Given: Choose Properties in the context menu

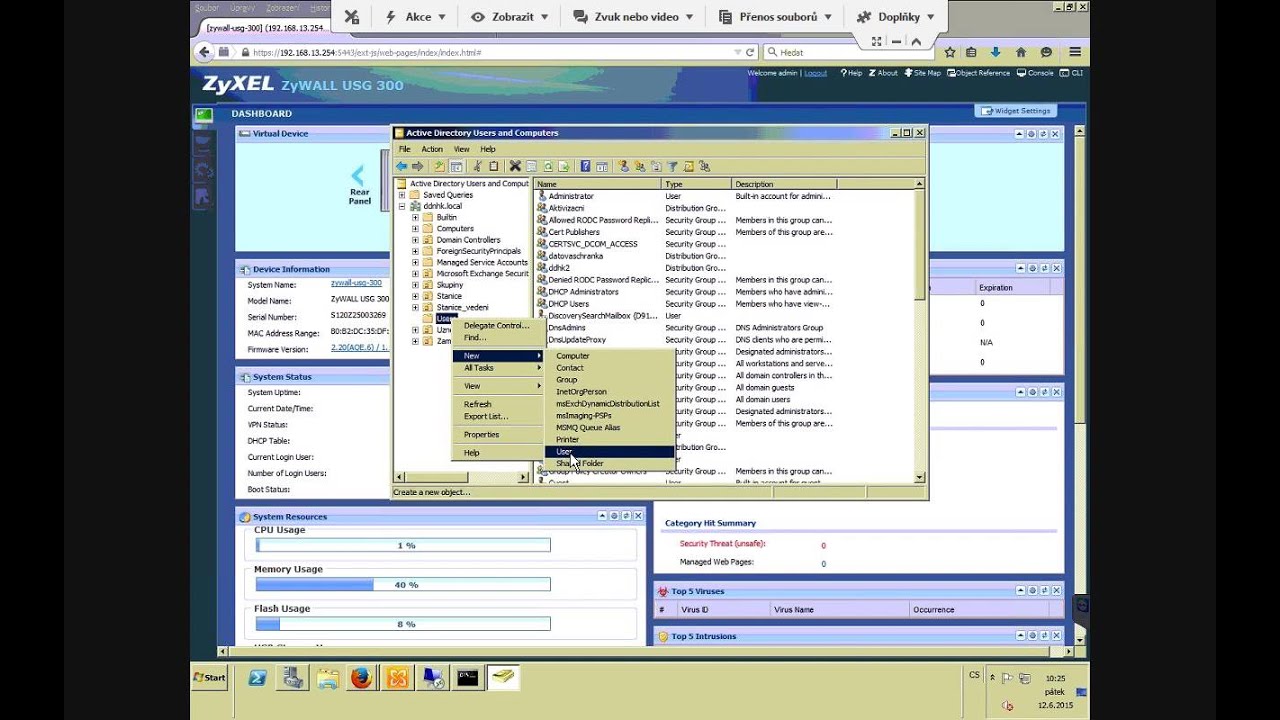Looking at the screenshot, I should 497,435.
